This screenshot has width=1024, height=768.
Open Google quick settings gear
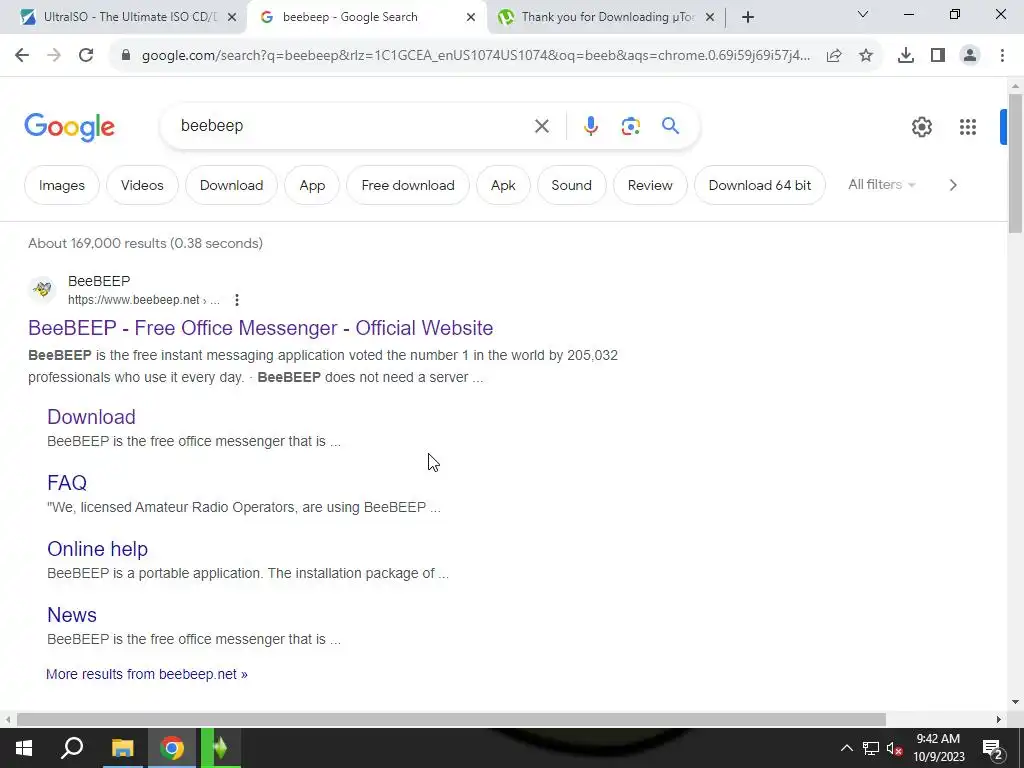[x=921, y=127]
